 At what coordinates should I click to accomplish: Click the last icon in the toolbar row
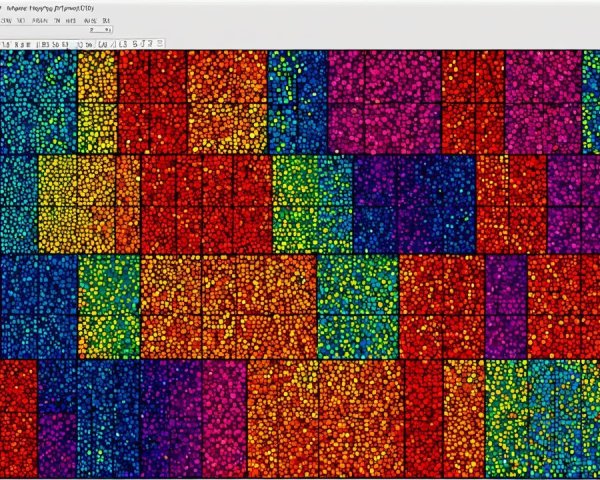click(158, 44)
